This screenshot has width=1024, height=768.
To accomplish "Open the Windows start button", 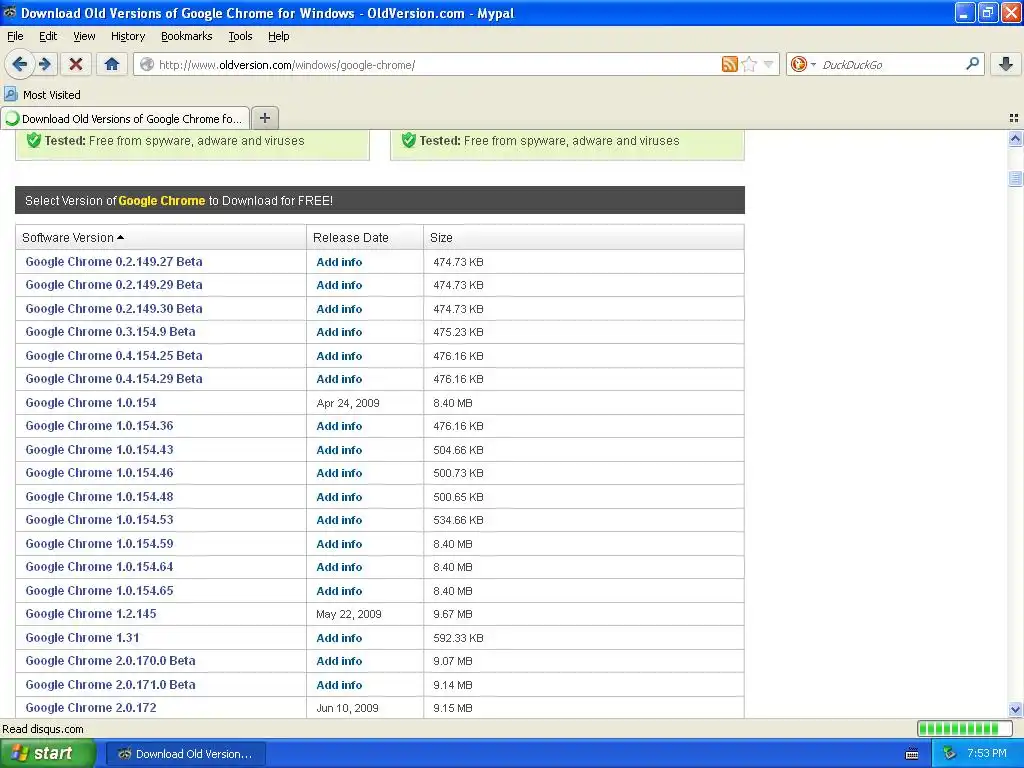I will tap(47, 754).
